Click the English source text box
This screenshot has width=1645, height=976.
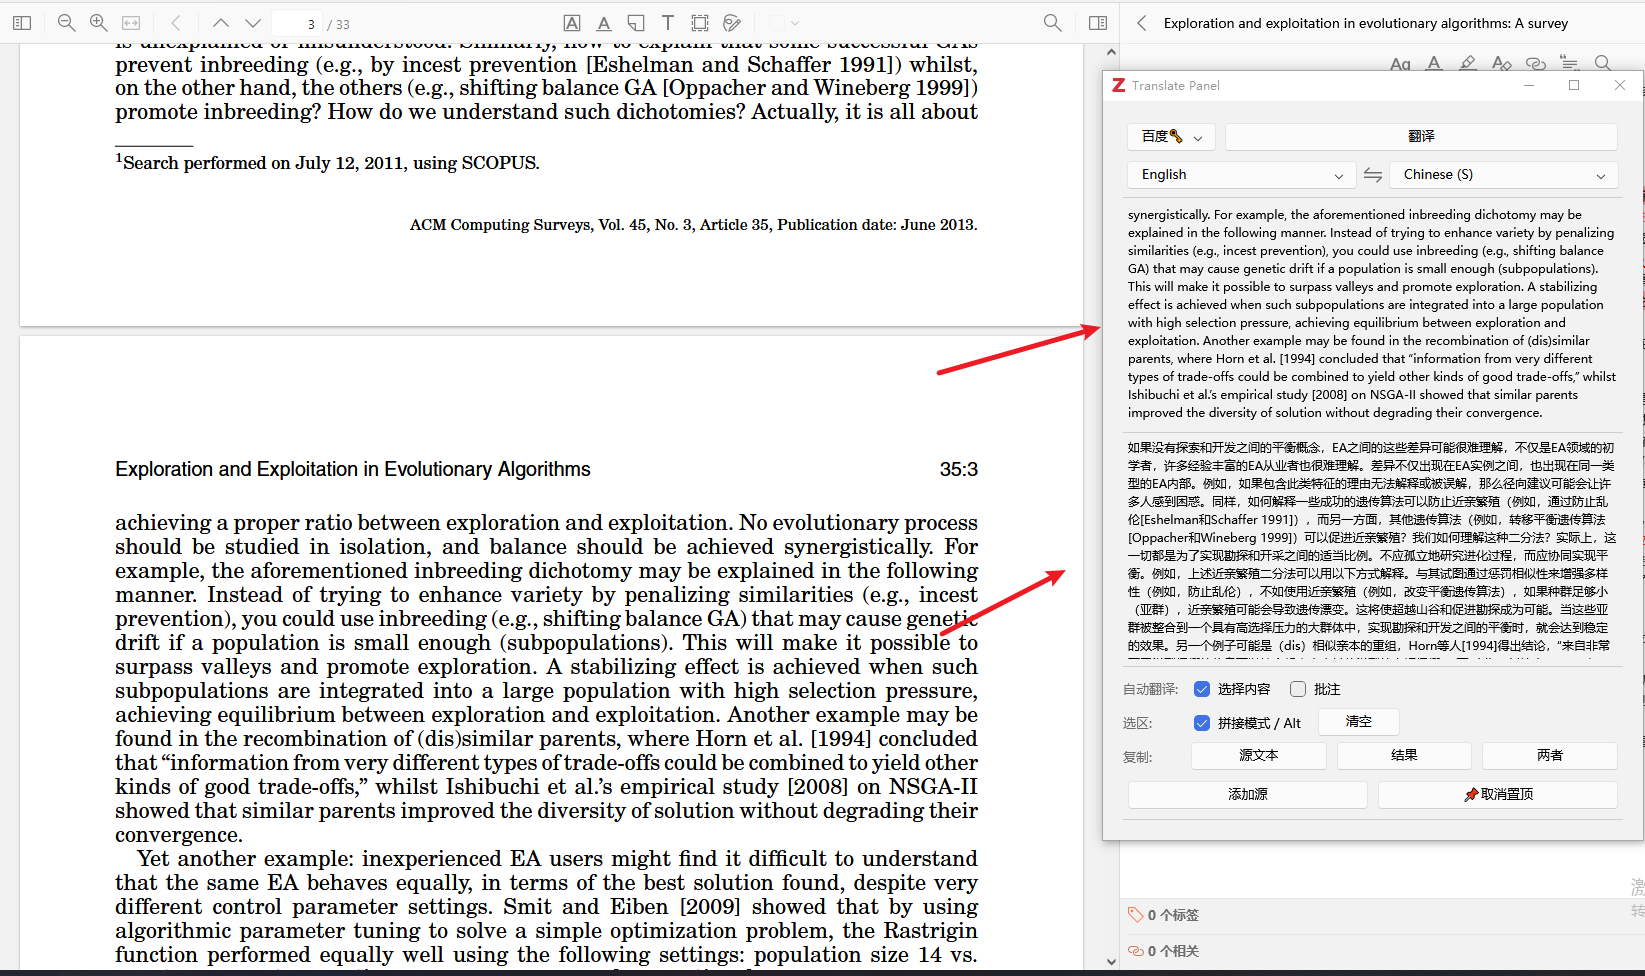pyautogui.click(x=1372, y=313)
